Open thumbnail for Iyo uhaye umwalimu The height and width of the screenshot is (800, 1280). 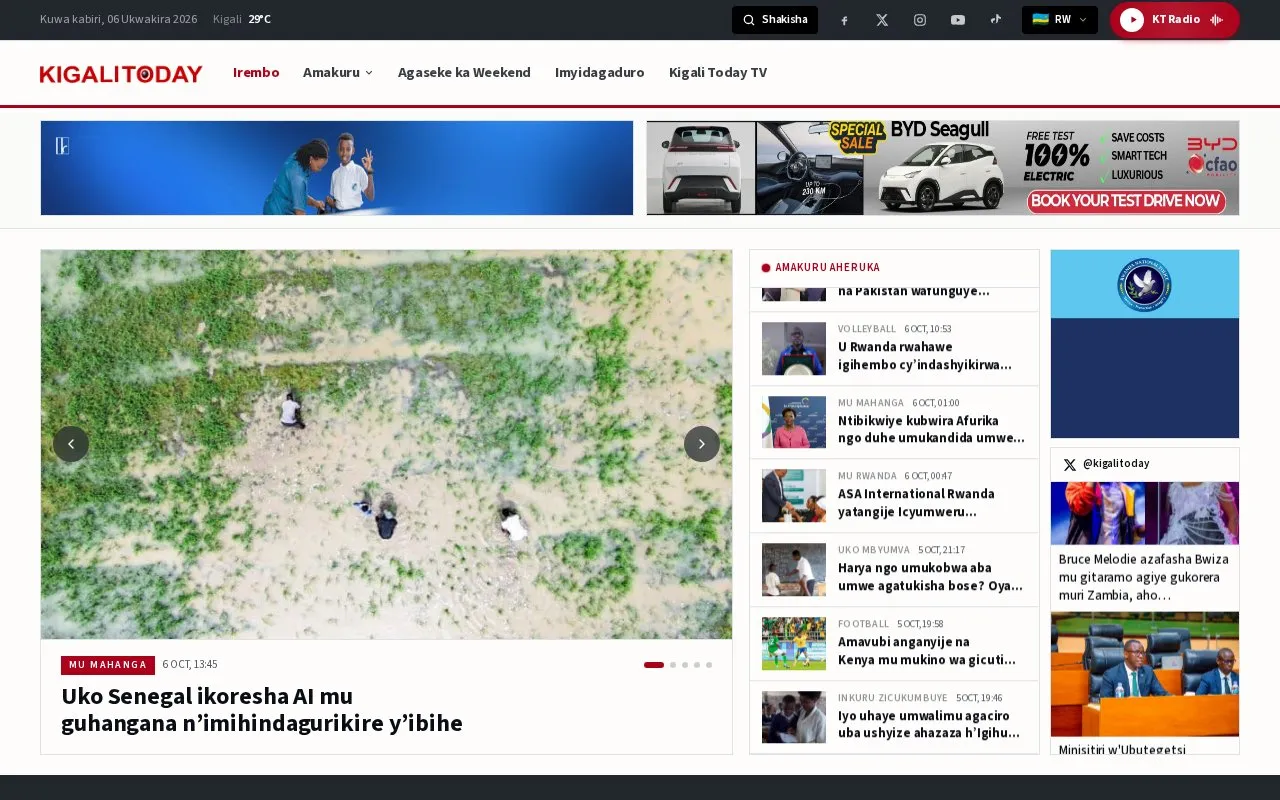(x=794, y=717)
